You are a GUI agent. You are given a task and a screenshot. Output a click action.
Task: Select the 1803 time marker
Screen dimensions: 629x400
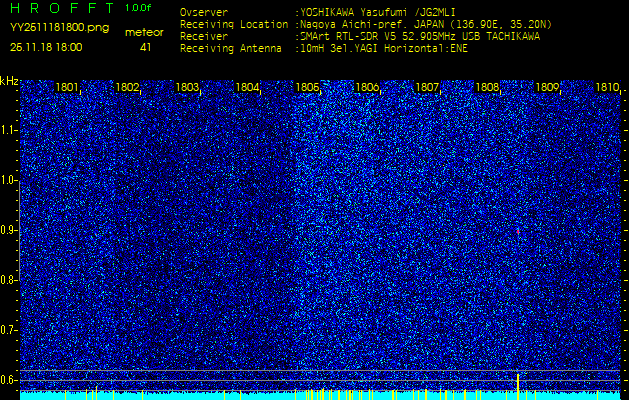point(187,88)
